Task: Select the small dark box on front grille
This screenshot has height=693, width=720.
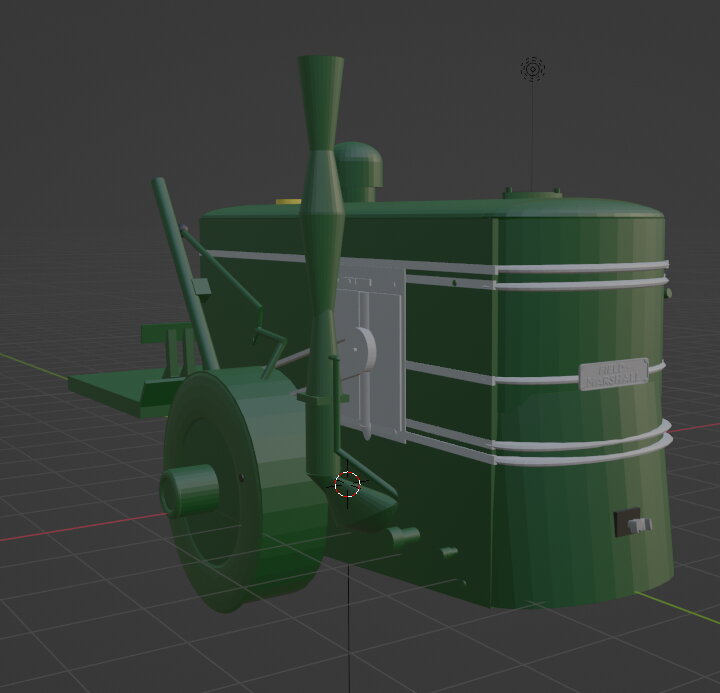Action: (627, 522)
